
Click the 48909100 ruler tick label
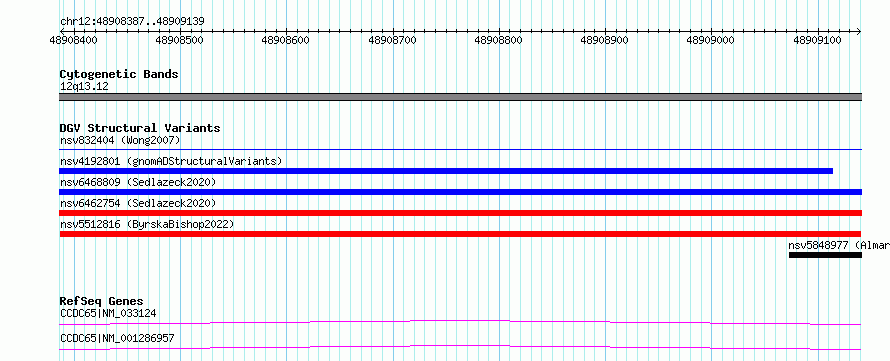817,40
